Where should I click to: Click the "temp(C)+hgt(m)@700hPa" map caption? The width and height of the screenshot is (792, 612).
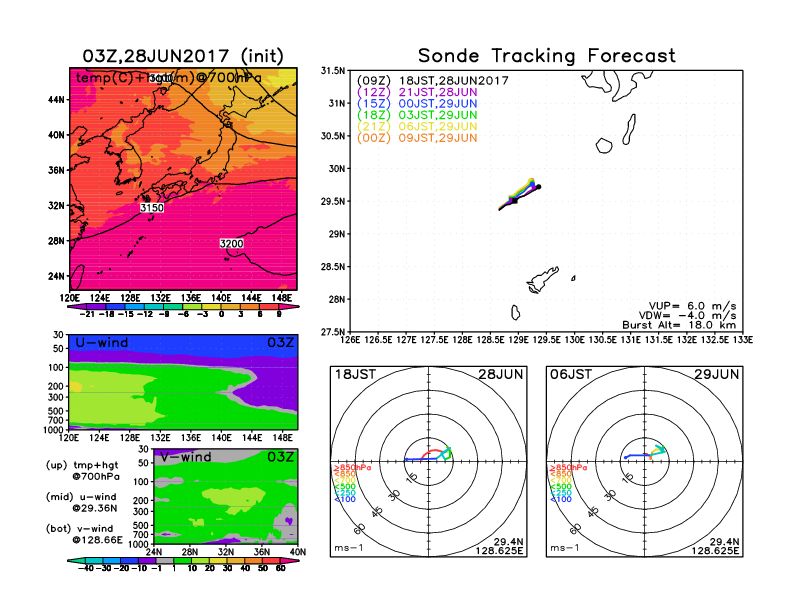(169, 78)
